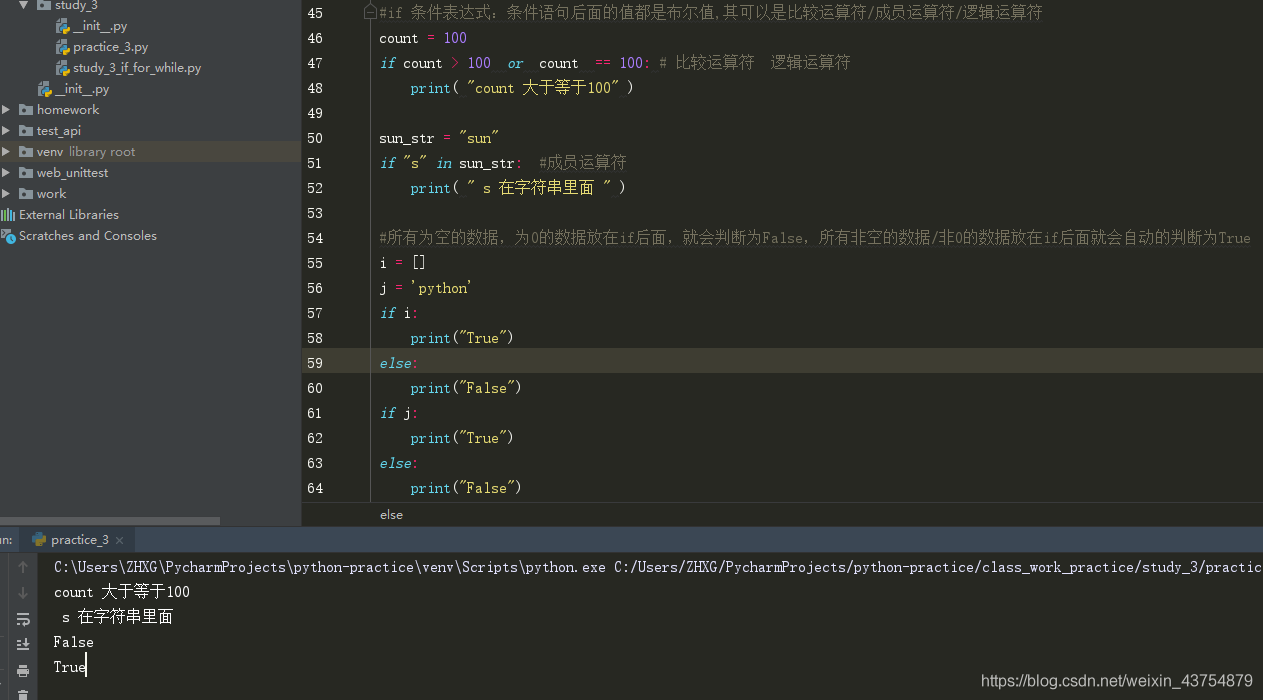Click the External Libraries bar-chart icon
This screenshot has height=700, width=1263.
8,215
